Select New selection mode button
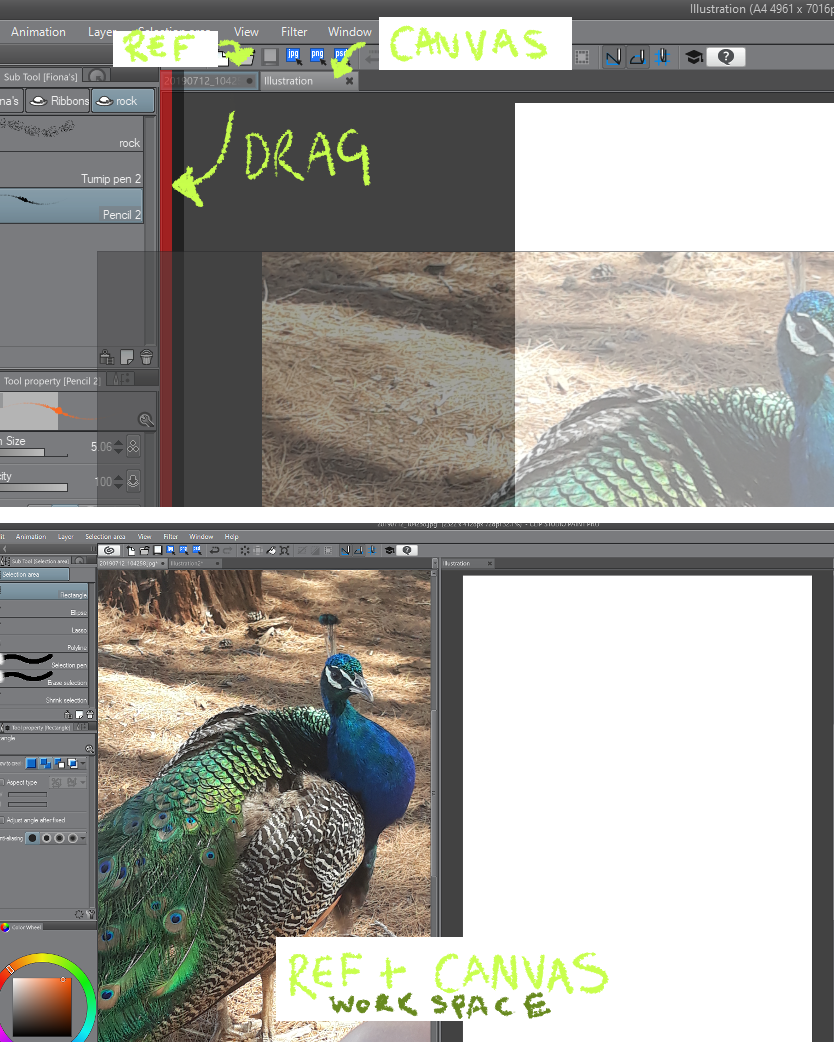This screenshot has width=834, height=1042. click(x=31, y=764)
